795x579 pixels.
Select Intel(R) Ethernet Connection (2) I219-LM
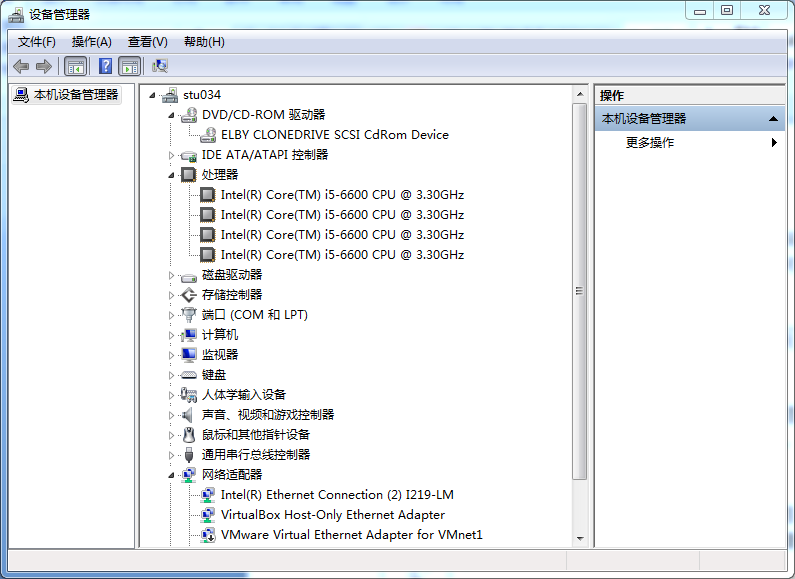click(337, 495)
